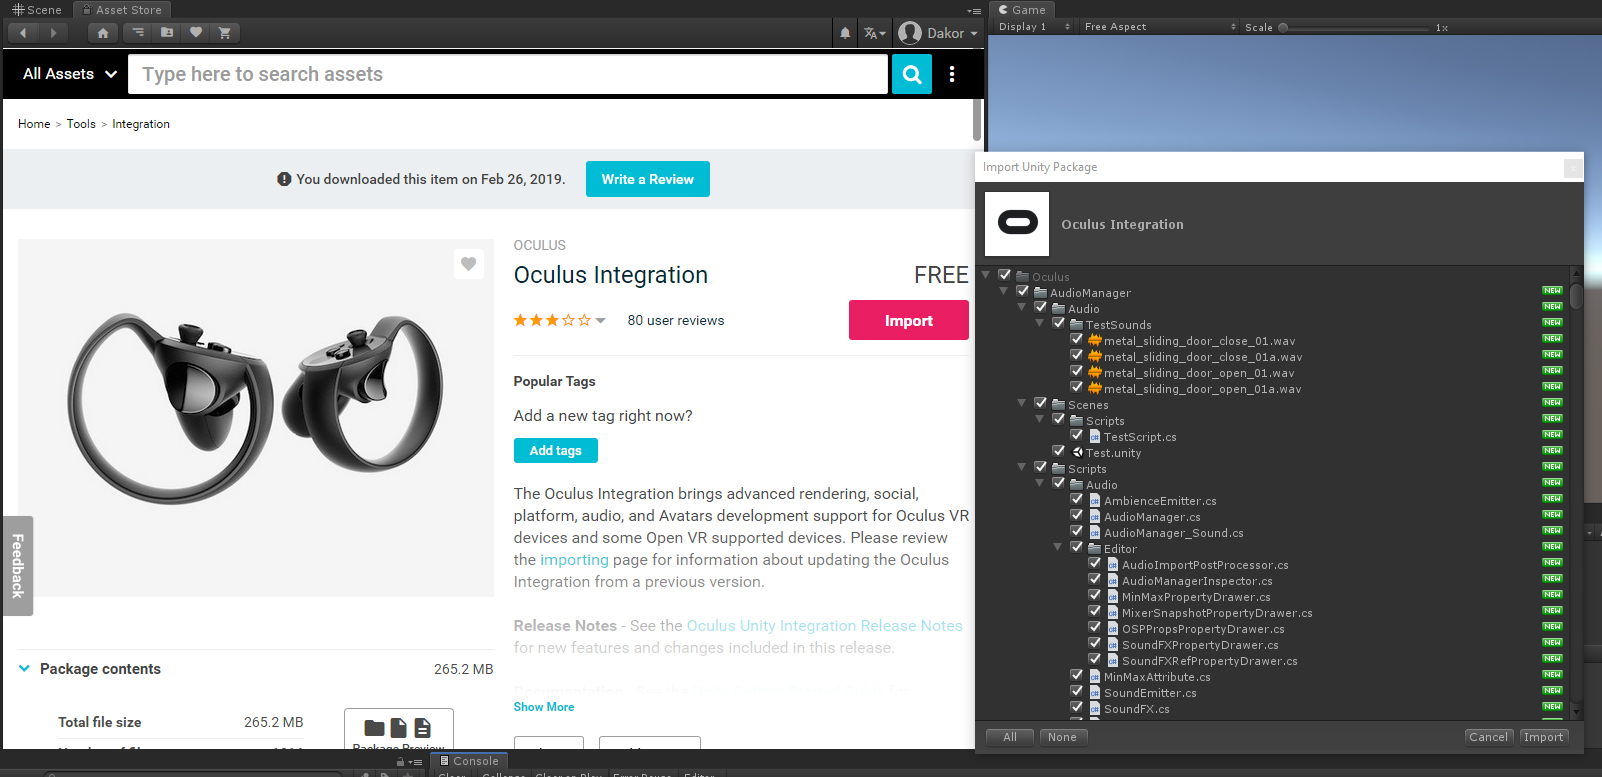This screenshot has height=777, width=1602.
Task: Open the Free Aspect dropdown
Action: [x=1160, y=27]
